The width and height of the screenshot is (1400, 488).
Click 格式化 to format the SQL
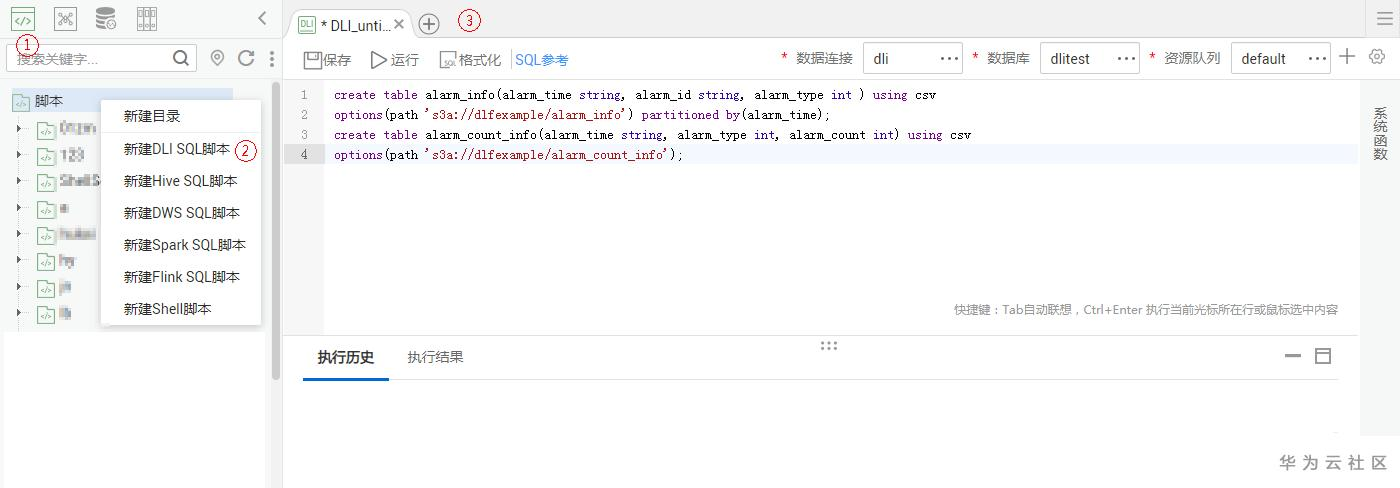470,60
